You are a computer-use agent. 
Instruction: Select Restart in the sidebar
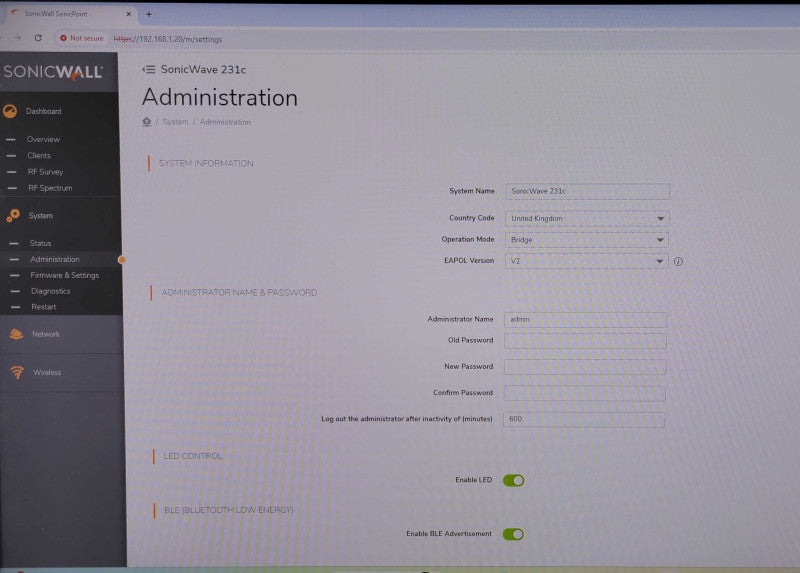(x=44, y=307)
